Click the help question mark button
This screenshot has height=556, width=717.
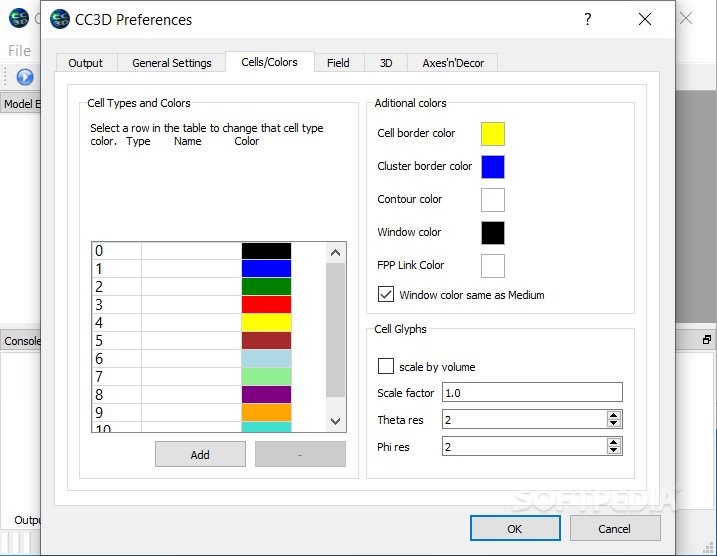588,19
